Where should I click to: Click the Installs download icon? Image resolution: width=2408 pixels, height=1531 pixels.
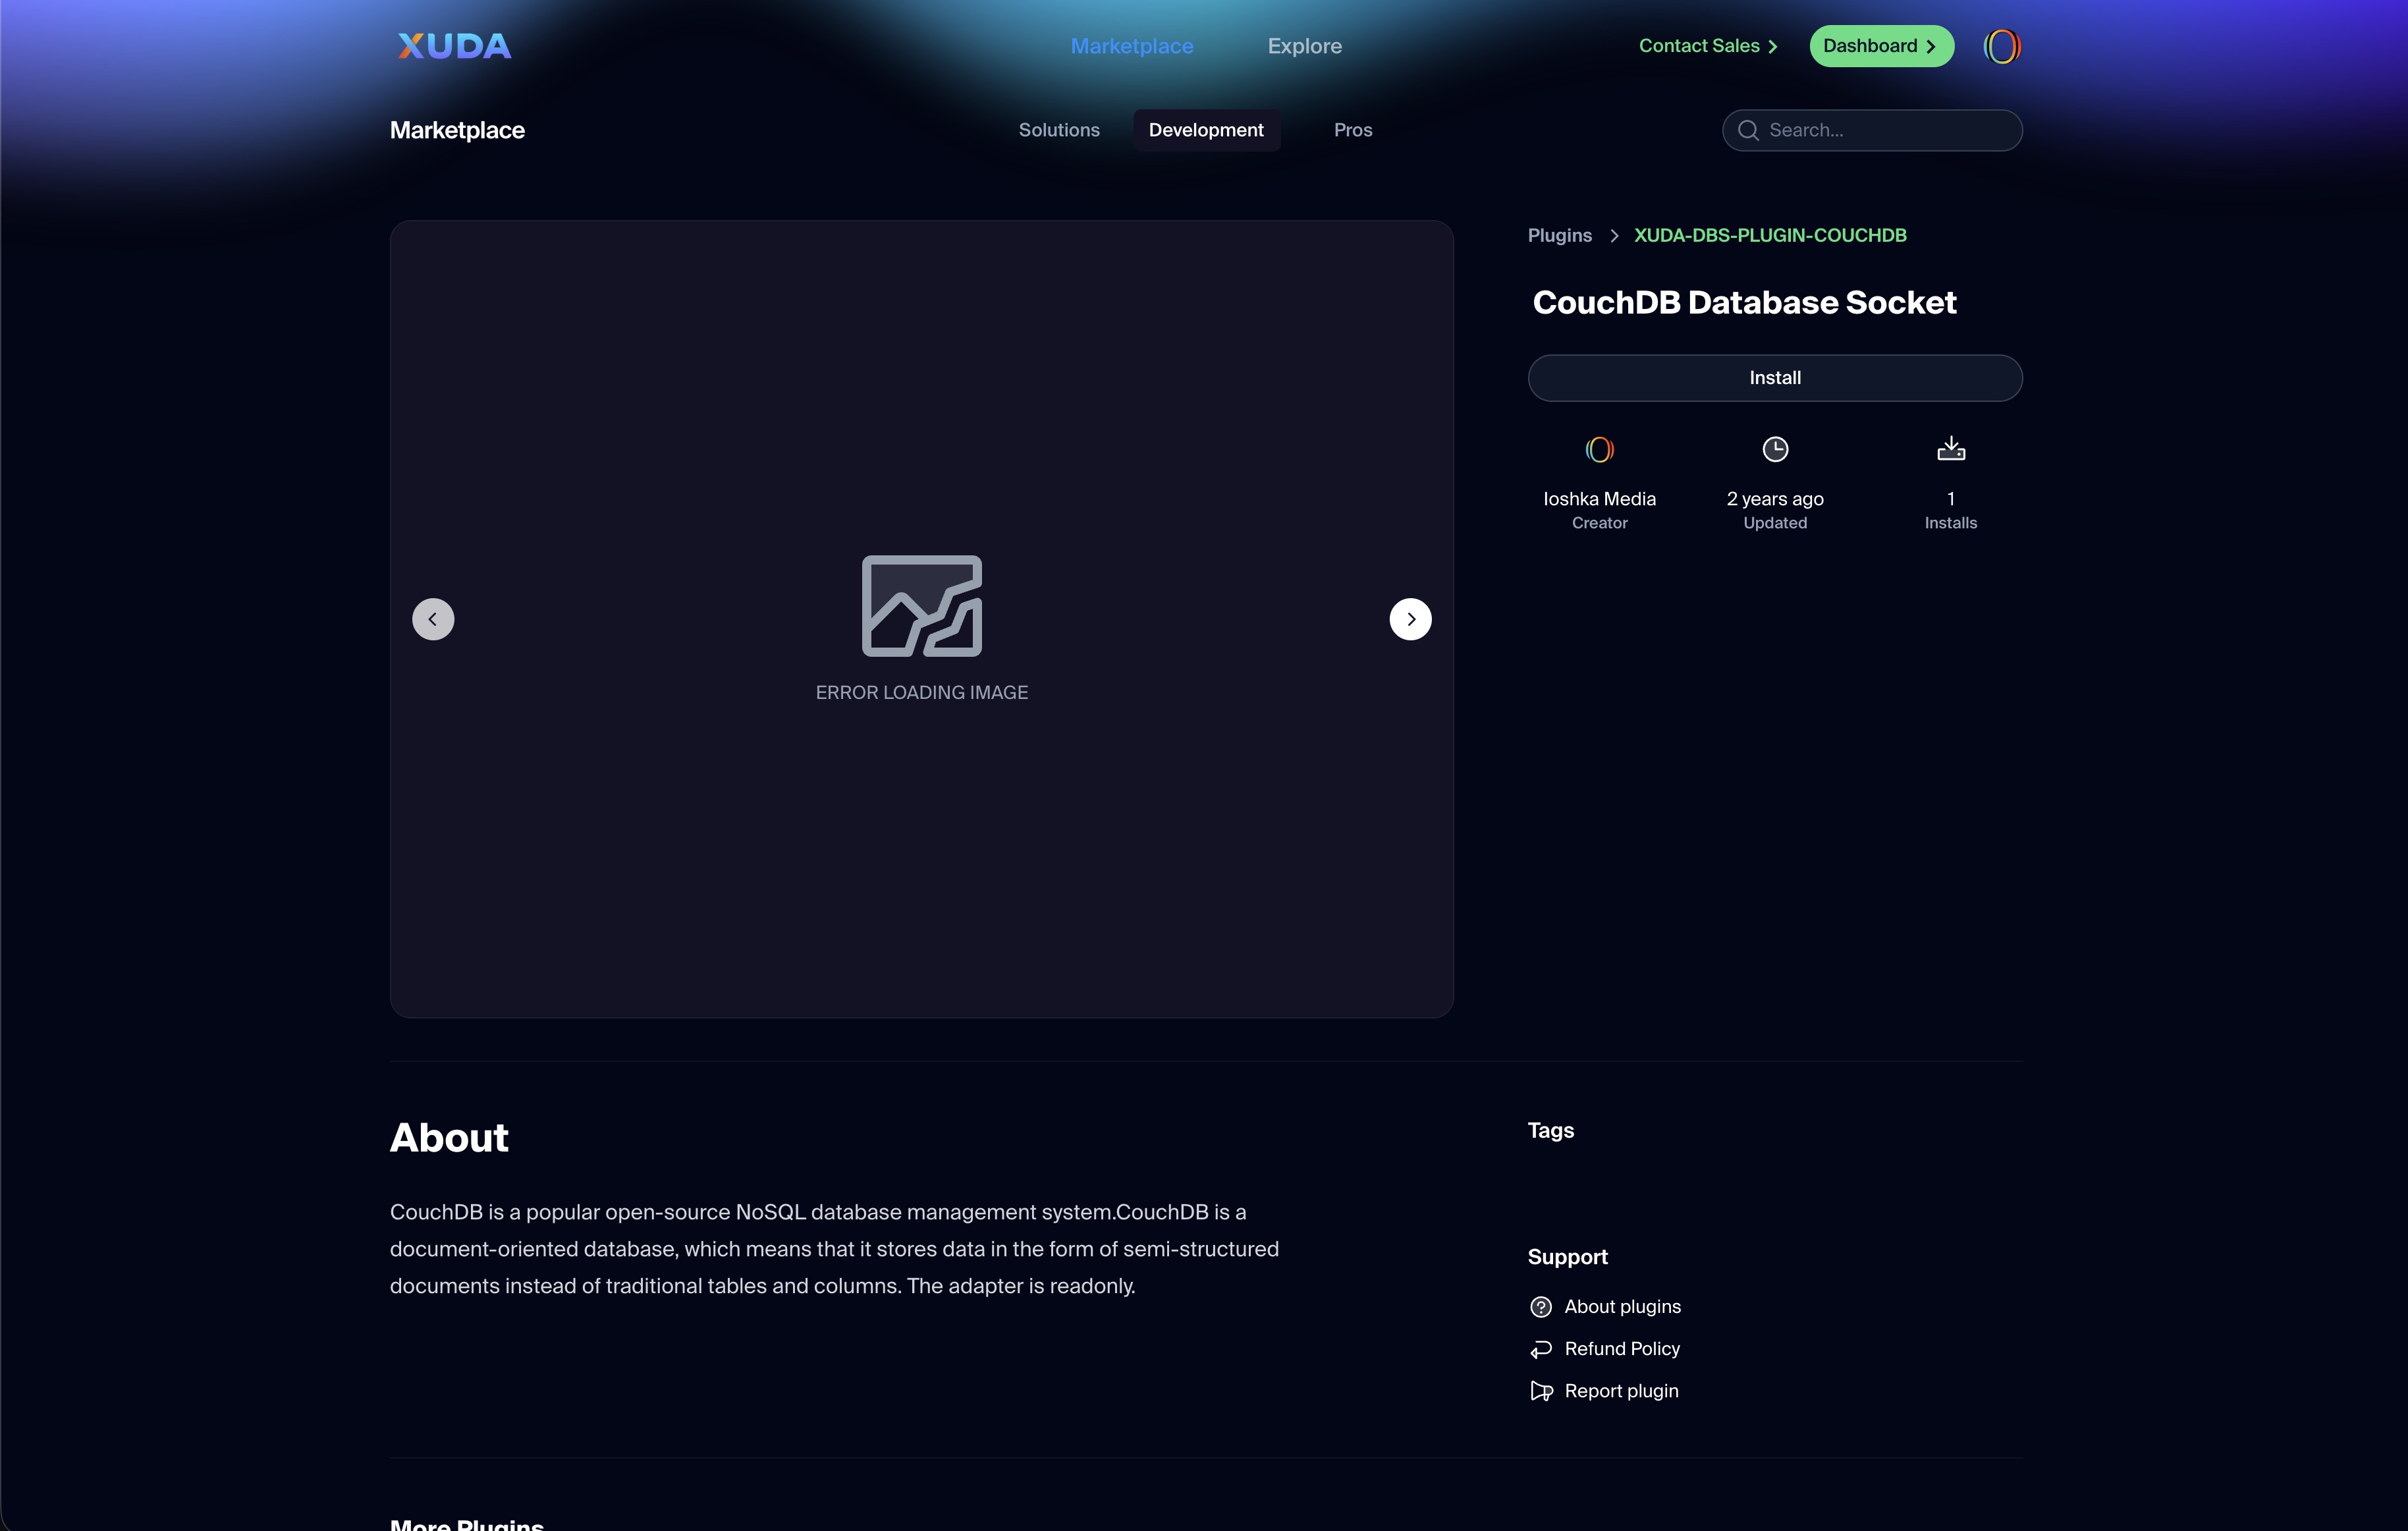tap(1950, 449)
